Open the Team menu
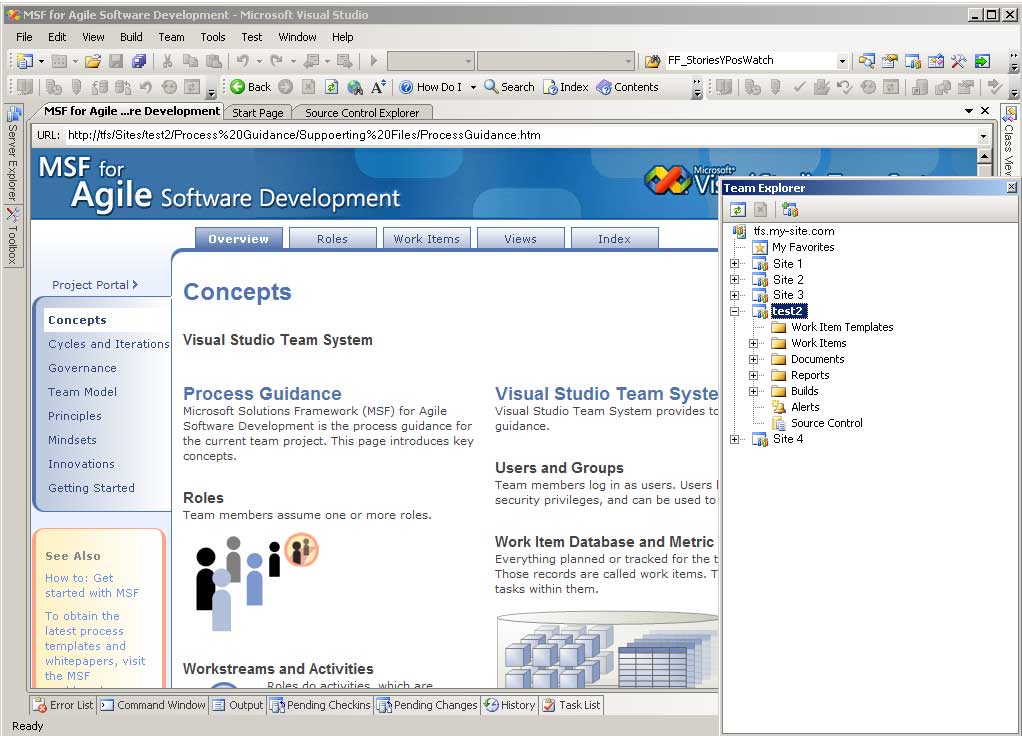The height and width of the screenshot is (736, 1022). coord(171,37)
